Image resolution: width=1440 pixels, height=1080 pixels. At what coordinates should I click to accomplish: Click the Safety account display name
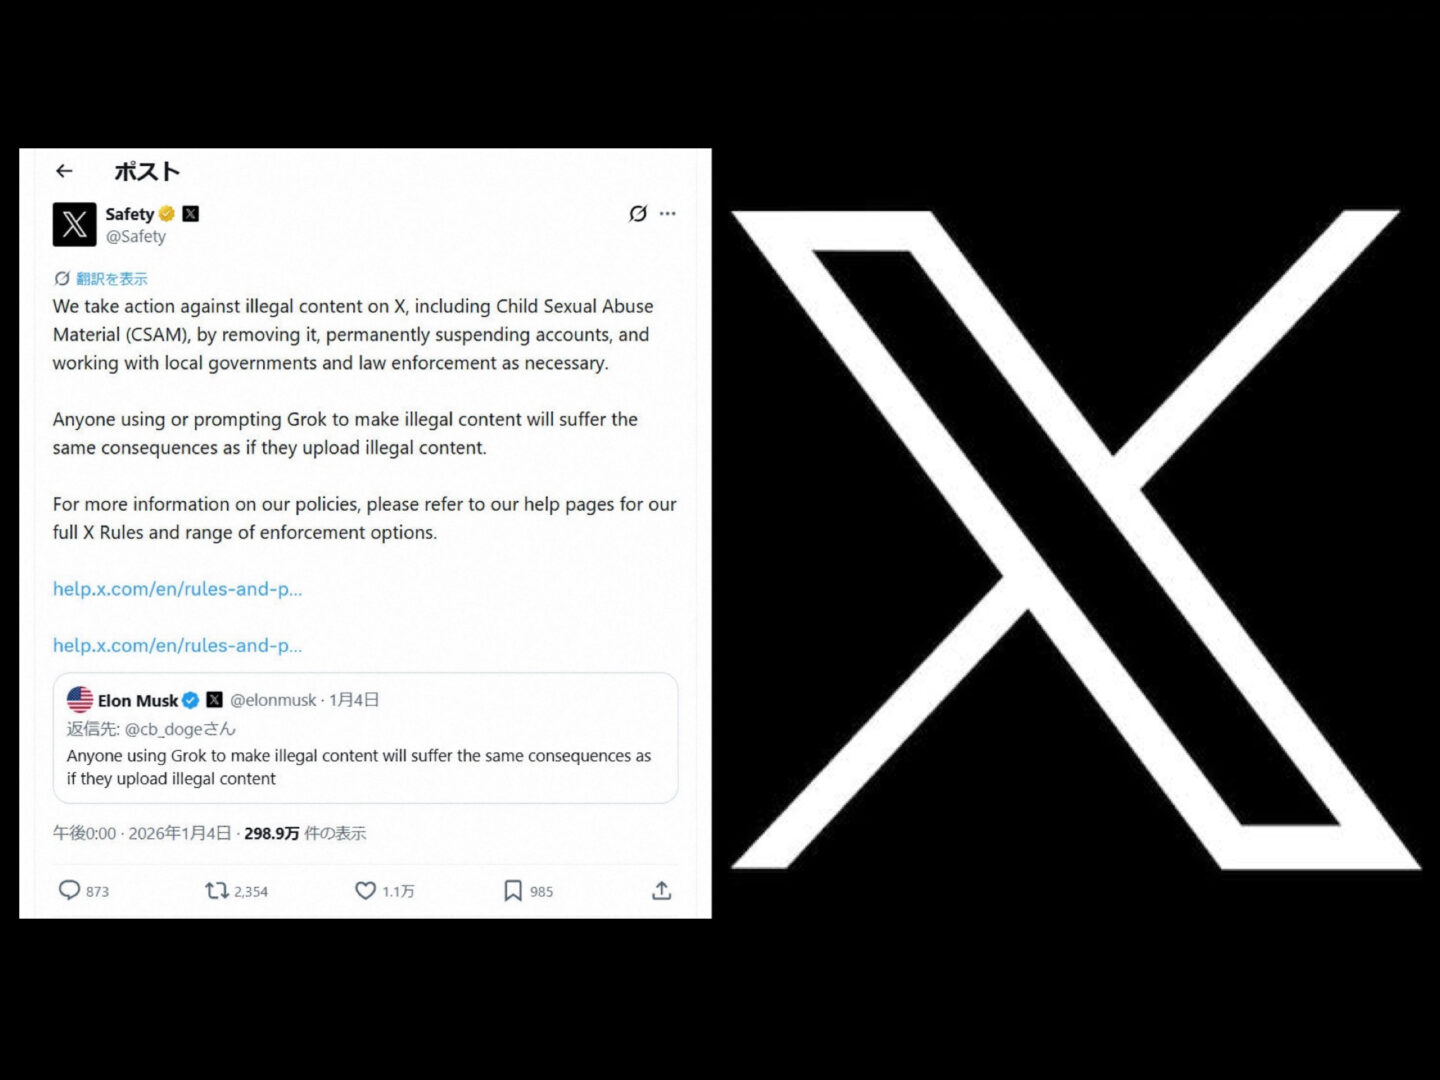[130, 214]
